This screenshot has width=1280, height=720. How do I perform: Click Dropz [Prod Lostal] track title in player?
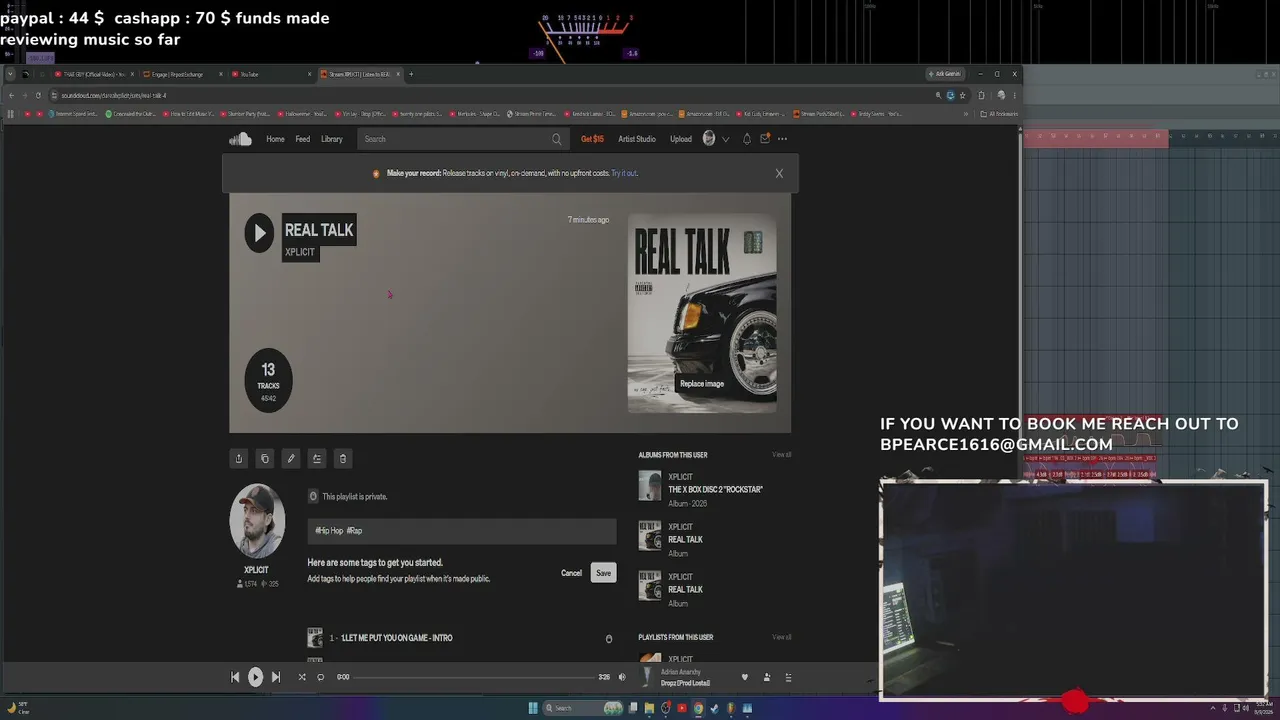(x=685, y=683)
